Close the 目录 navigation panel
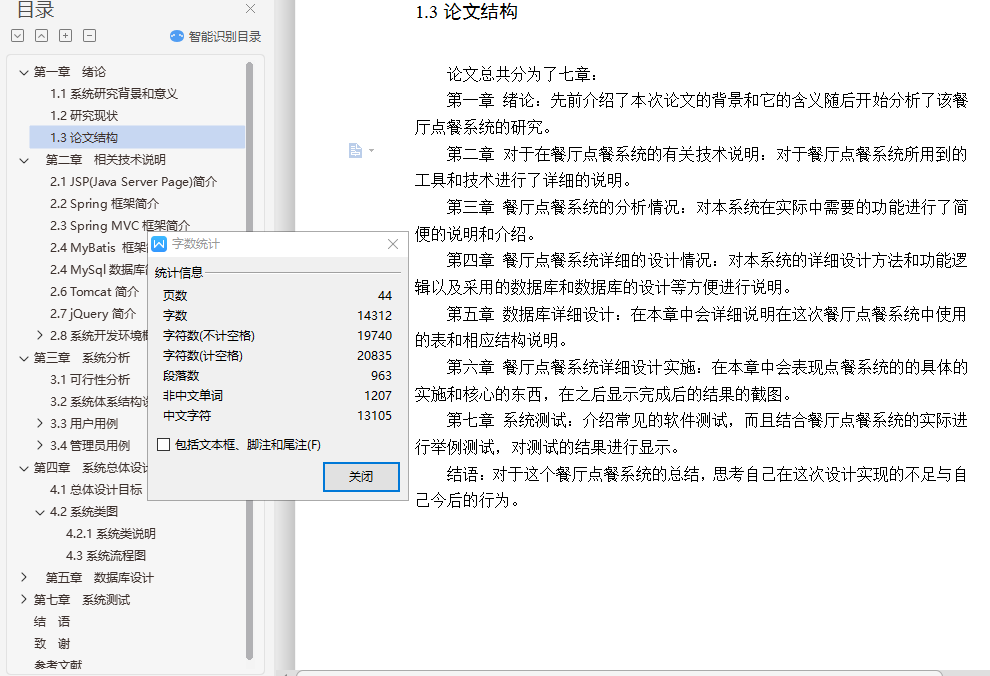This screenshot has height=676, width=990. pyautogui.click(x=251, y=9)
